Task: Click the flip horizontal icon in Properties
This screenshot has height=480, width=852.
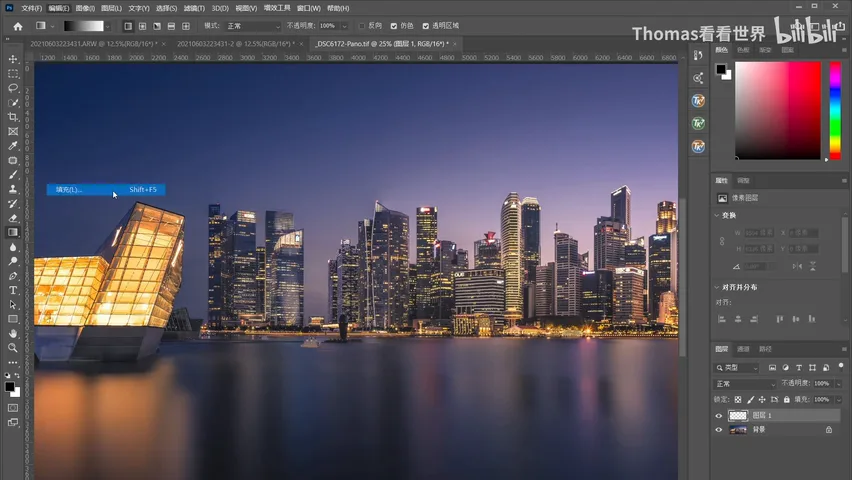Action: tap(797, 266)
